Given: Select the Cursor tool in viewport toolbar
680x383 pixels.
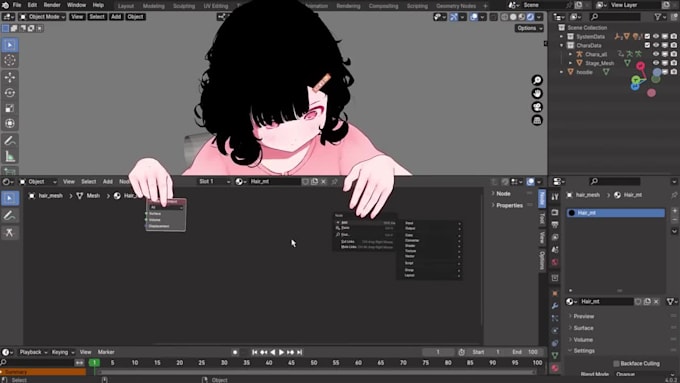Looking at the screenshot, I should (x=10, y=61).
